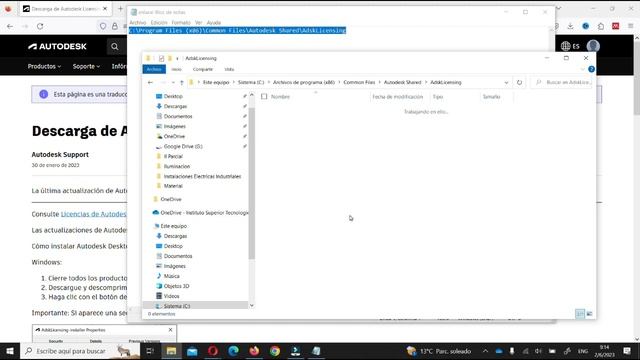Open the Inicio ribbon tab
640x360 pixels.
tap(176, 69)
